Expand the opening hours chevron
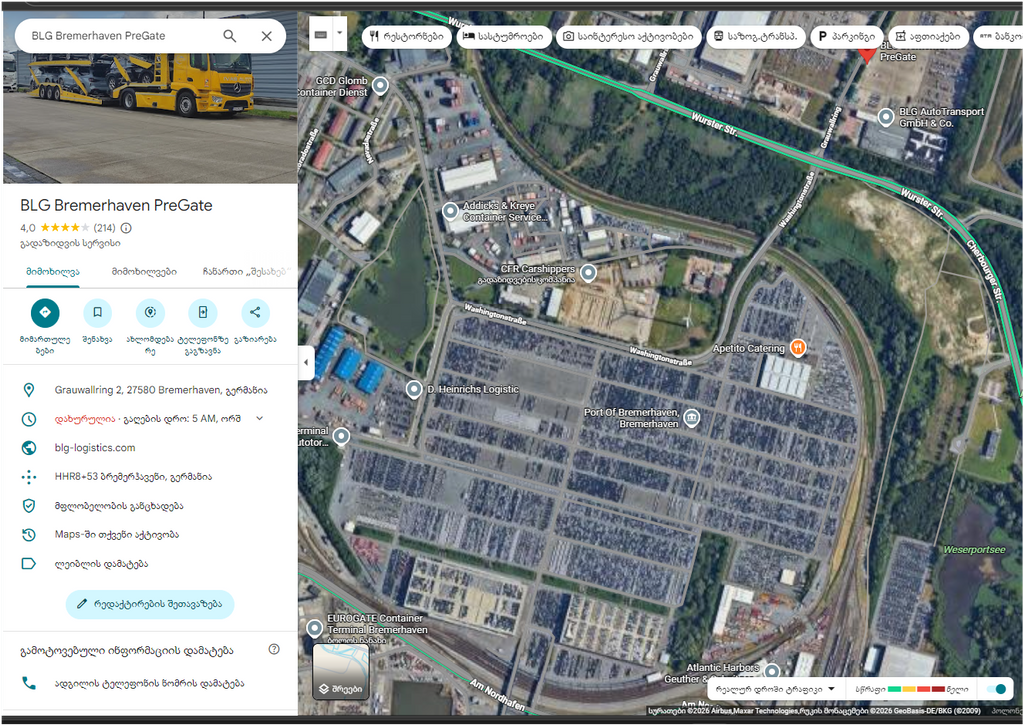This screenshot has width=1024, height=726. coord(259,418)
